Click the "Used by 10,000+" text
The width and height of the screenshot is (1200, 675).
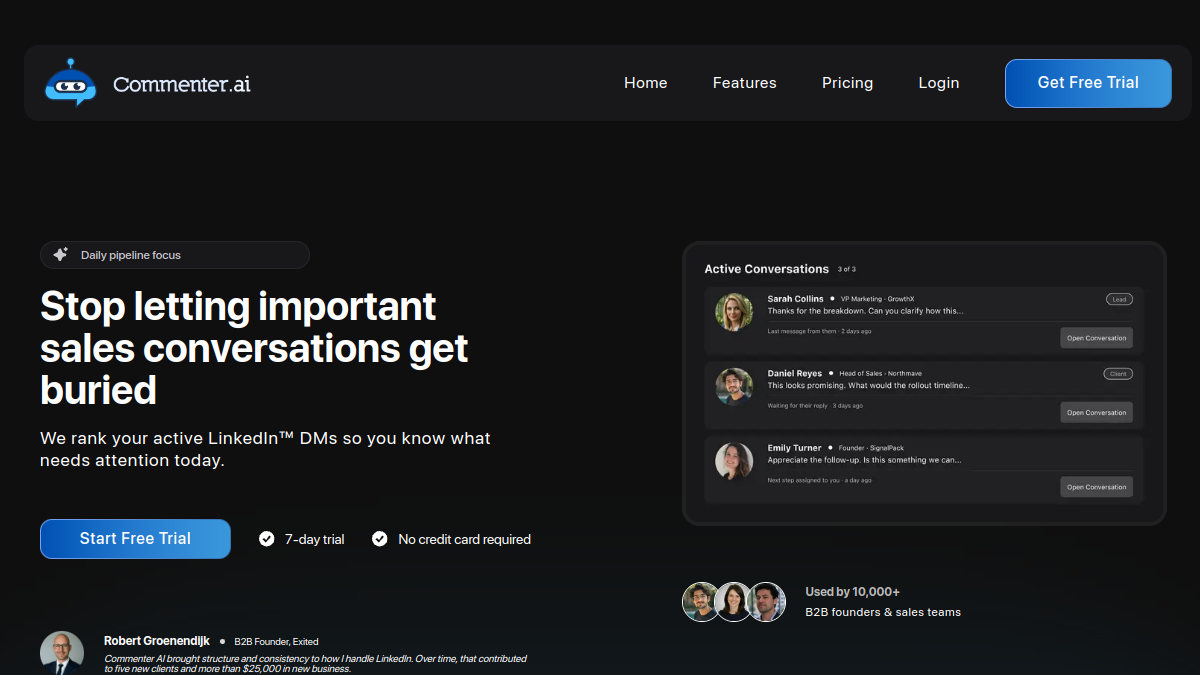click(x=853, y=592)
